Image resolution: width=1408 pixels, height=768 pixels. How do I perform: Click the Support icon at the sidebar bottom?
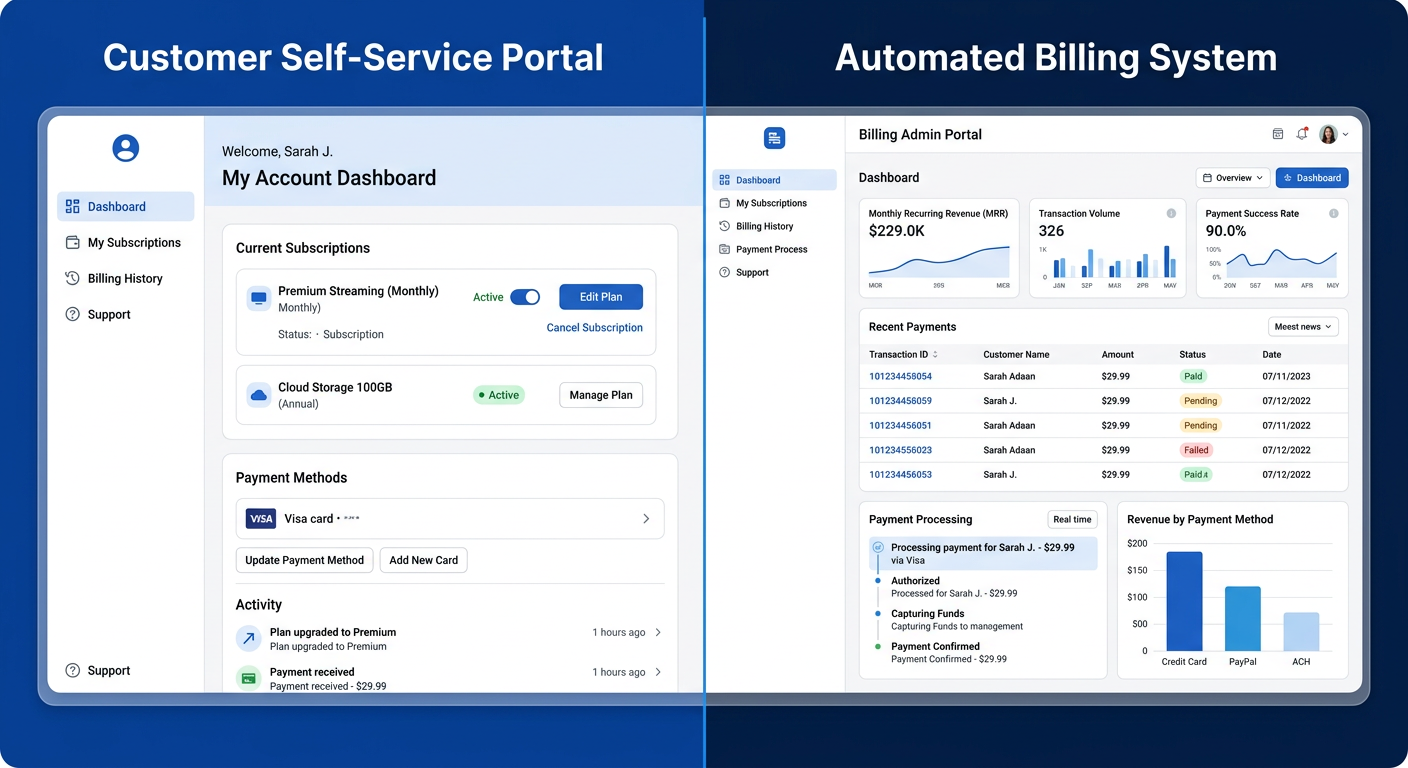71,670
